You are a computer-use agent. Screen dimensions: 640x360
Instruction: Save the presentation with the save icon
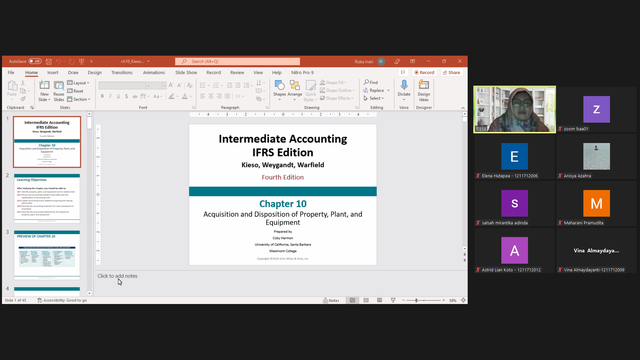[49, 61]
